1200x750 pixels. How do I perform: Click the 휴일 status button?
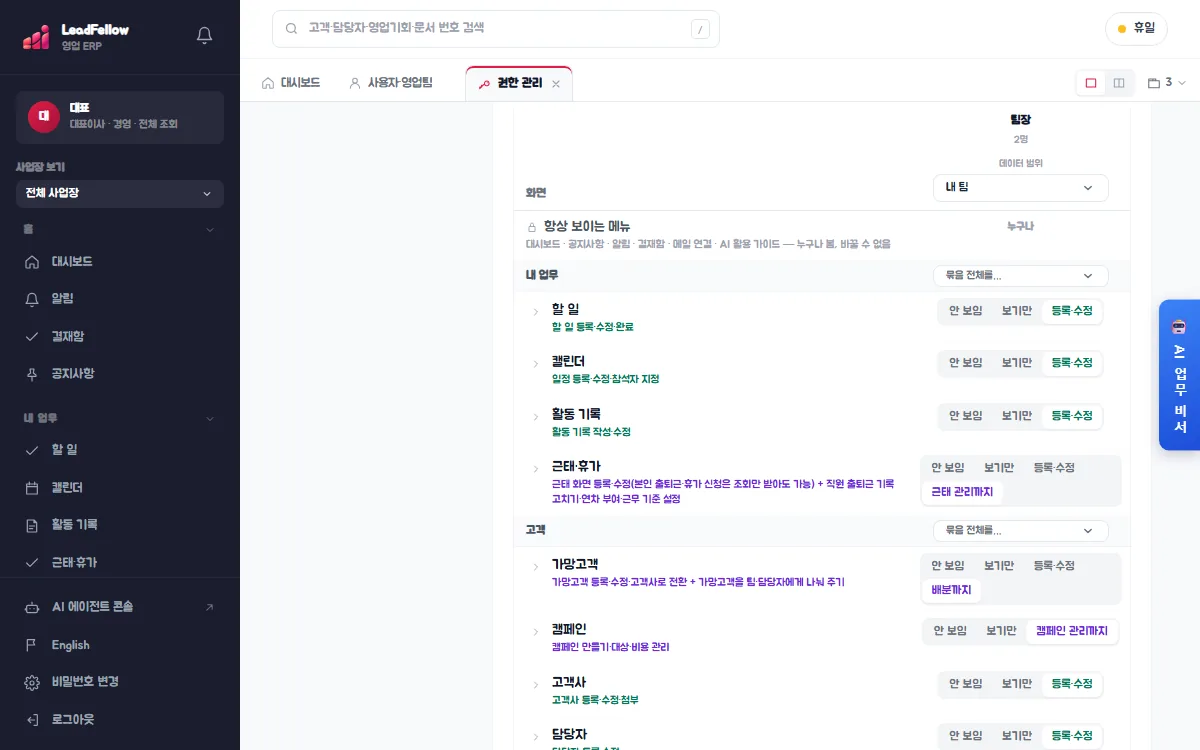(x=1136, y=29)
